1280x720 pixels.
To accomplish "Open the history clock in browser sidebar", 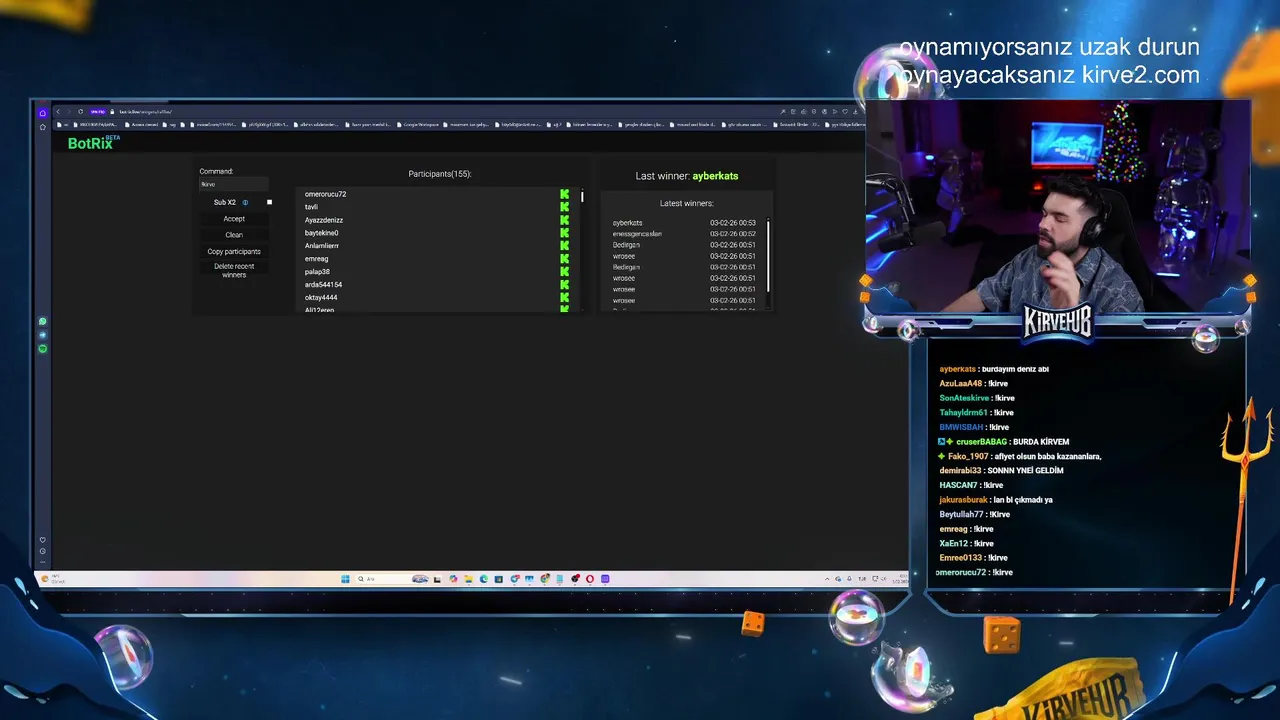I will tap(42, 551).
